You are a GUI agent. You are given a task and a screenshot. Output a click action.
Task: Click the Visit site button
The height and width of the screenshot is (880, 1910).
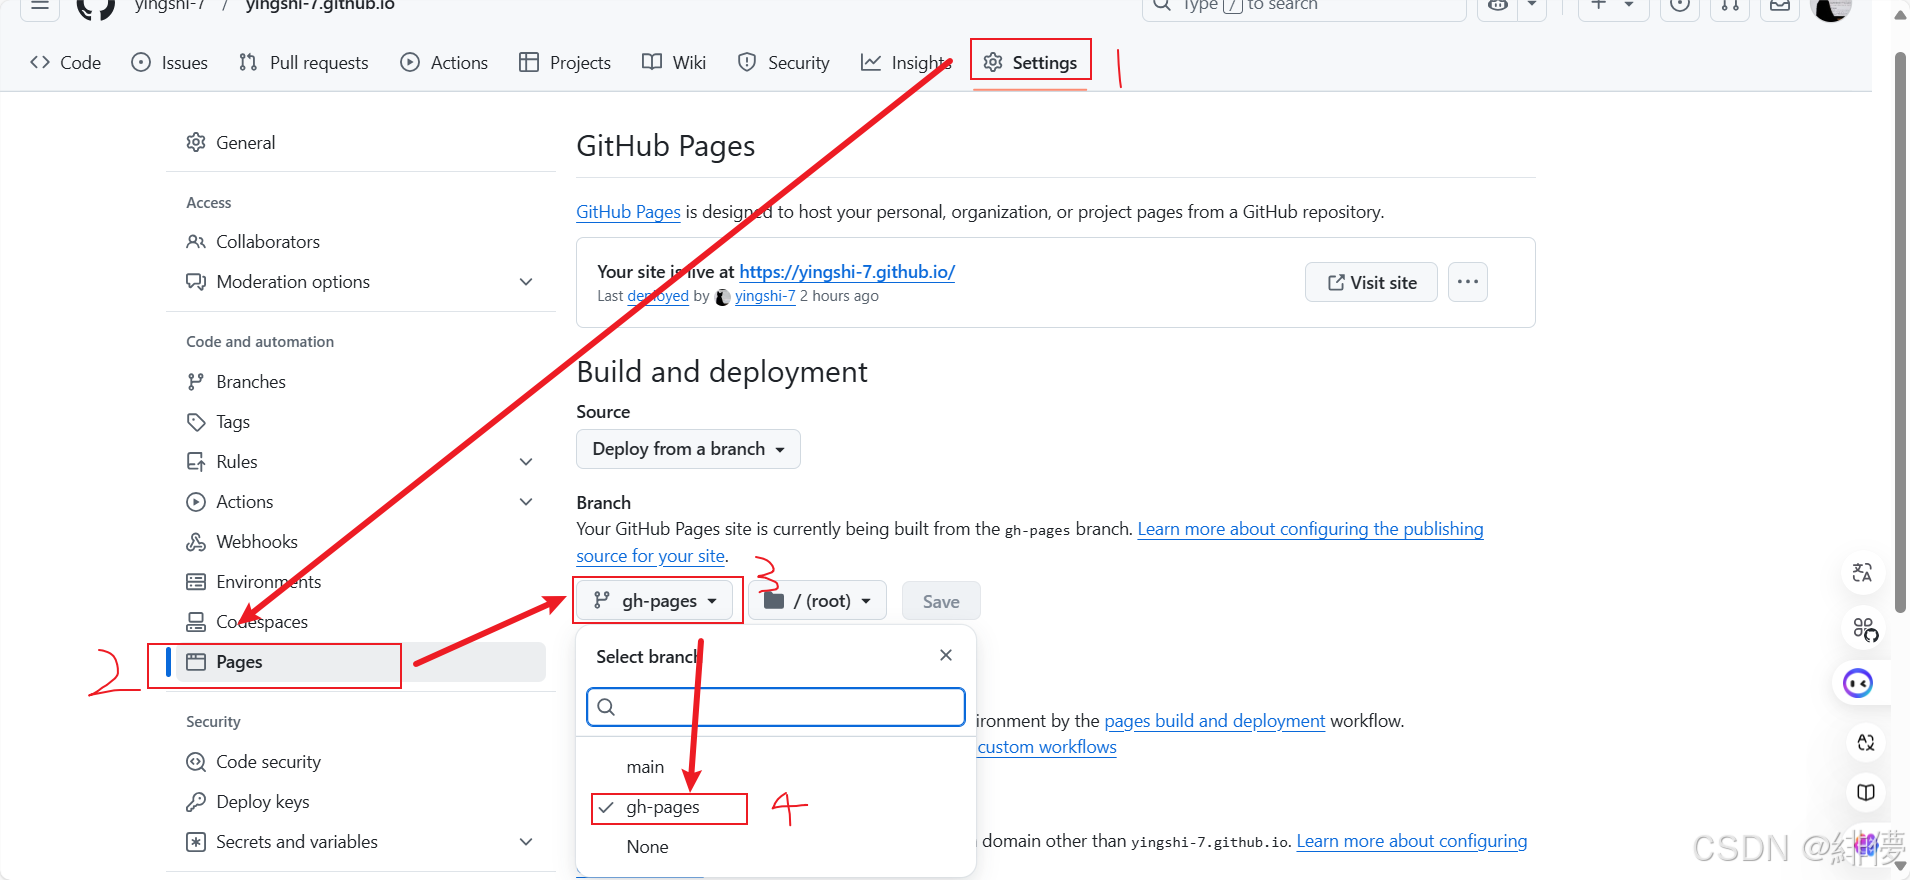pos(1371,282)
